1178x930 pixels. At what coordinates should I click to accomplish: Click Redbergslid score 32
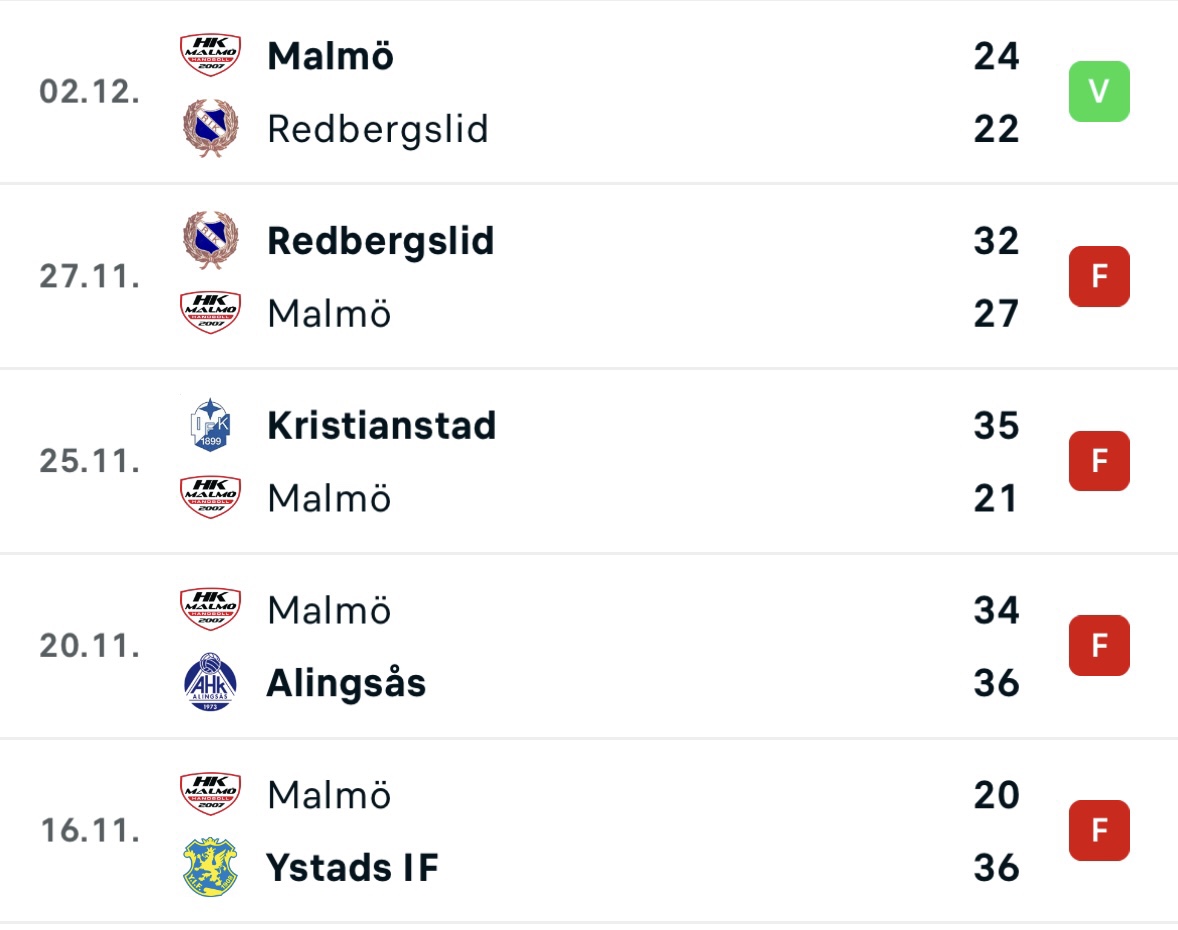pos(996,240)
